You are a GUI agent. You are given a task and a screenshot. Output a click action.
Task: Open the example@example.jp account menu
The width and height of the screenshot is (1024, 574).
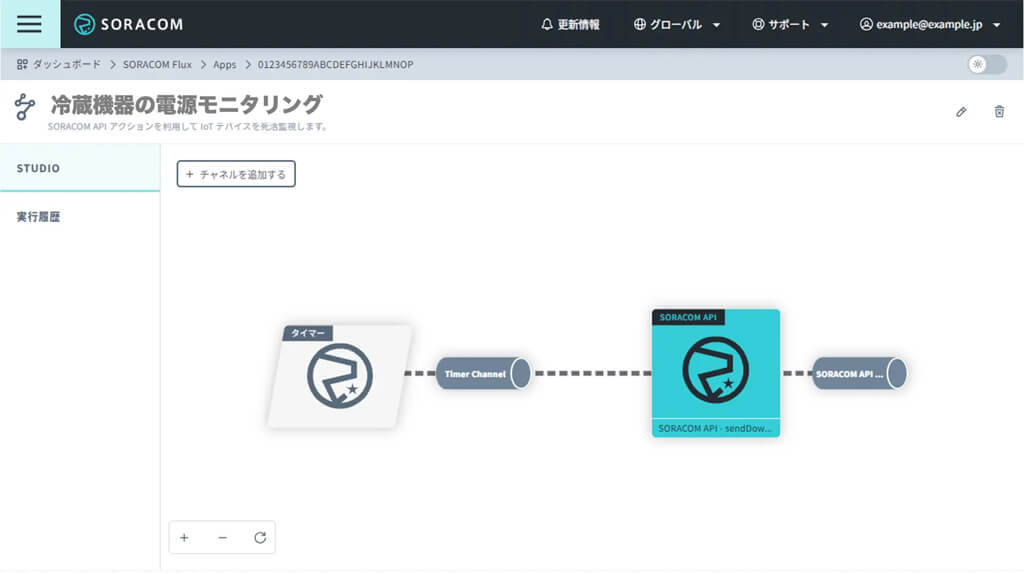[930, 24]
